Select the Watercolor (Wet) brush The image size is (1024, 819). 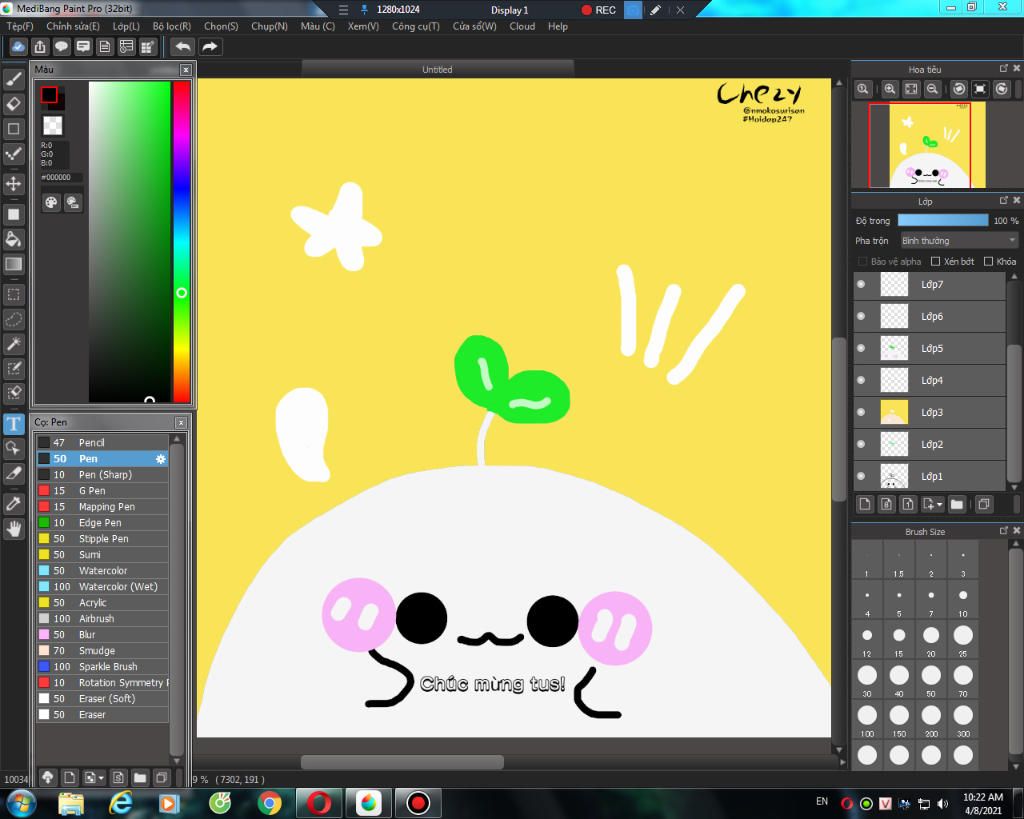click(x=117, y=587)
